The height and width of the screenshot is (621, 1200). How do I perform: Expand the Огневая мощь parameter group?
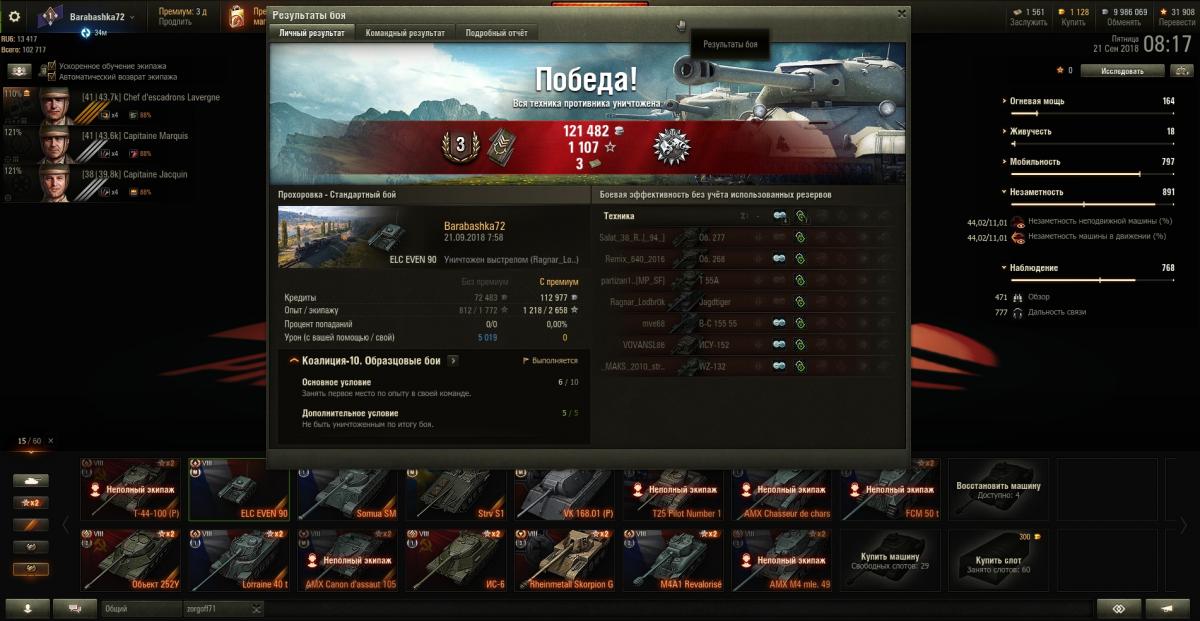(1035, 101)
